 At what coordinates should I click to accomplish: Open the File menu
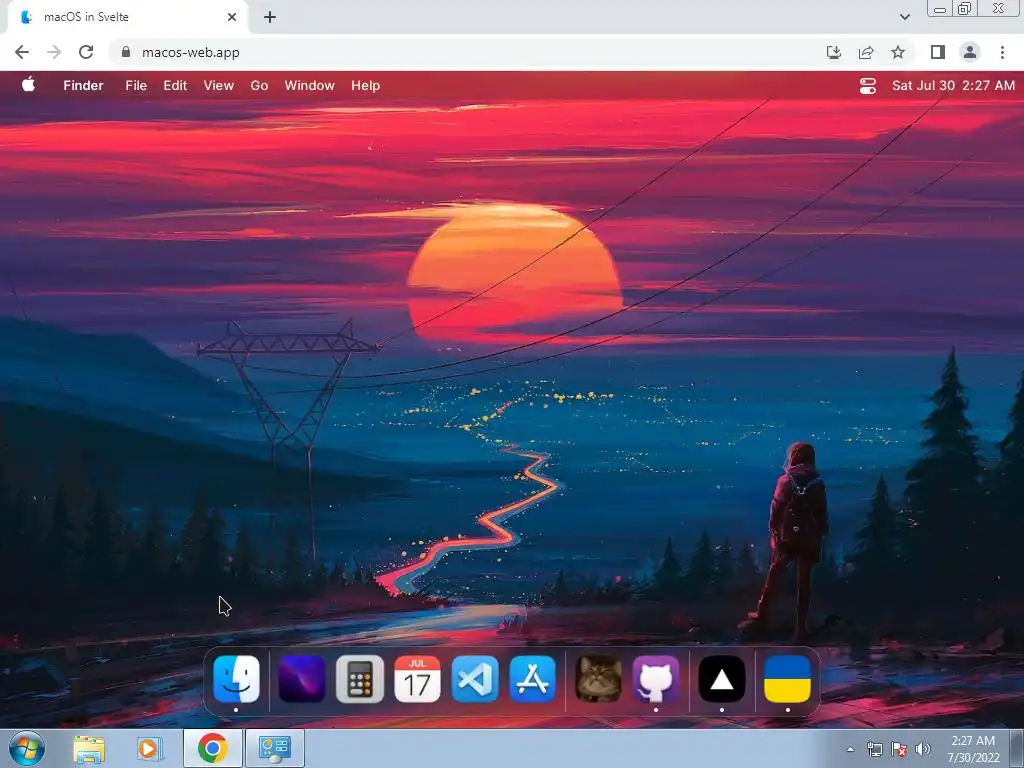pos(136,86)
